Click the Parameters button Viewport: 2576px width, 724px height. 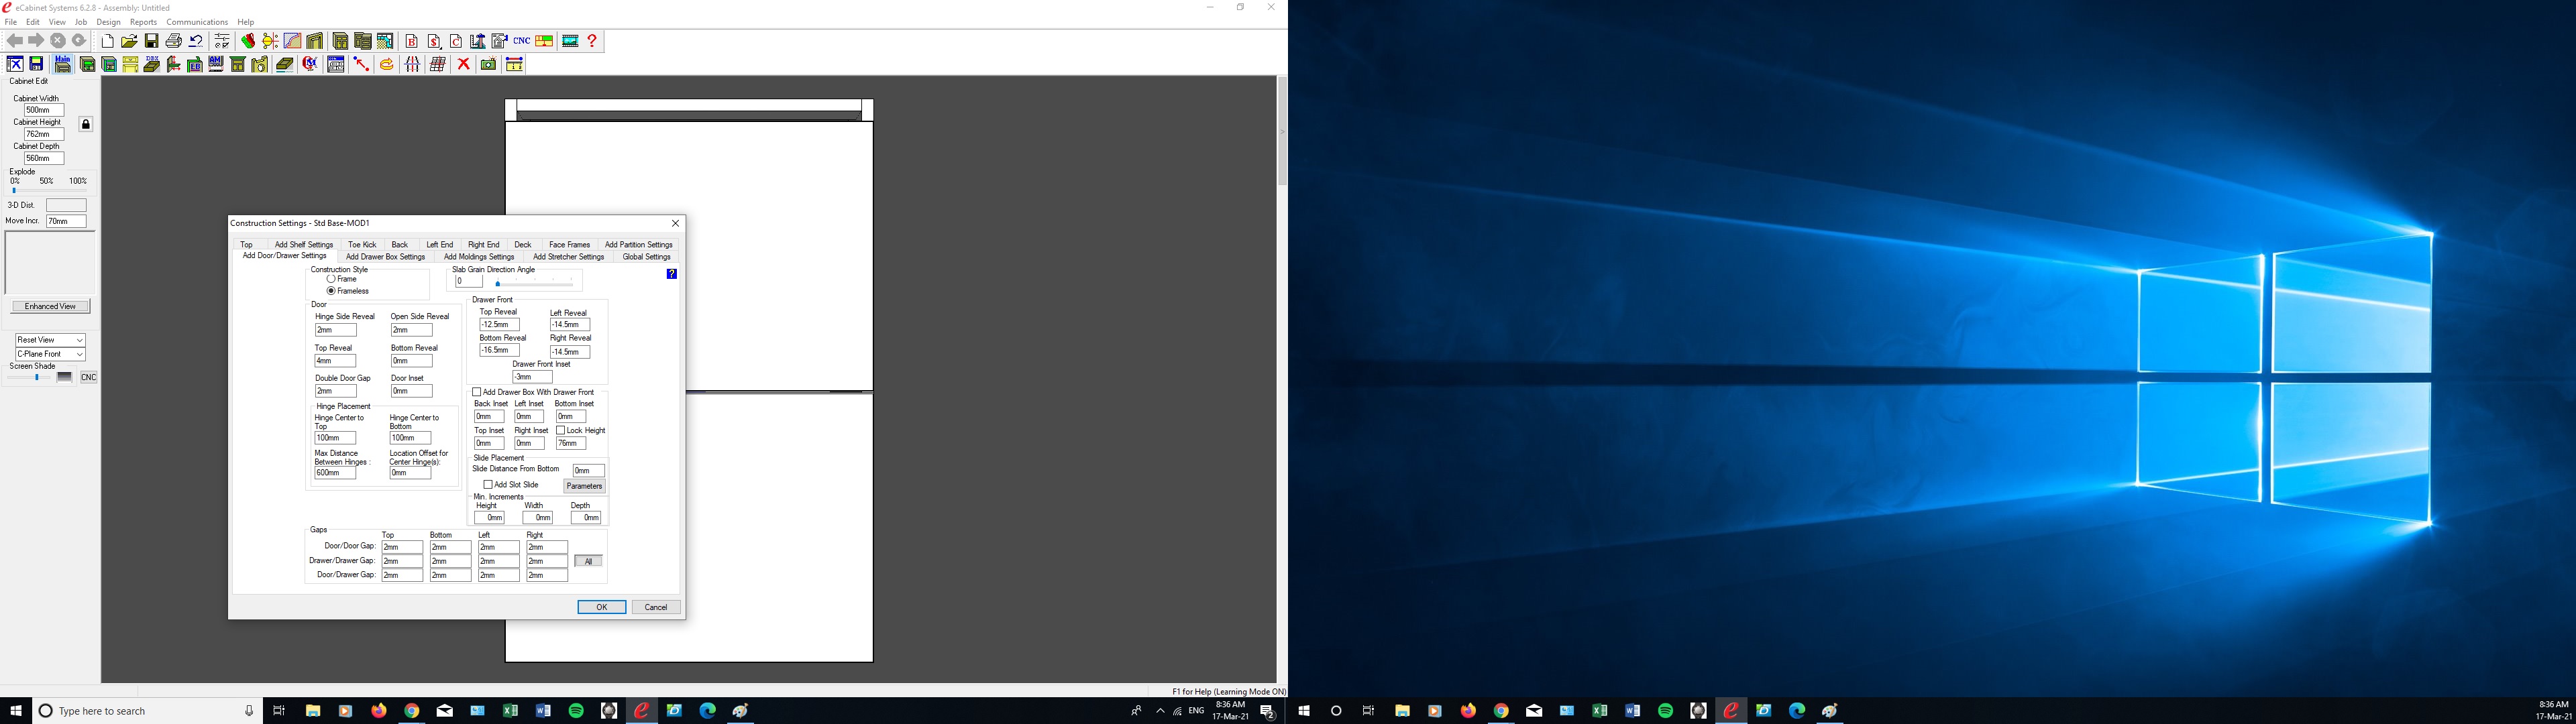[584, 486]
